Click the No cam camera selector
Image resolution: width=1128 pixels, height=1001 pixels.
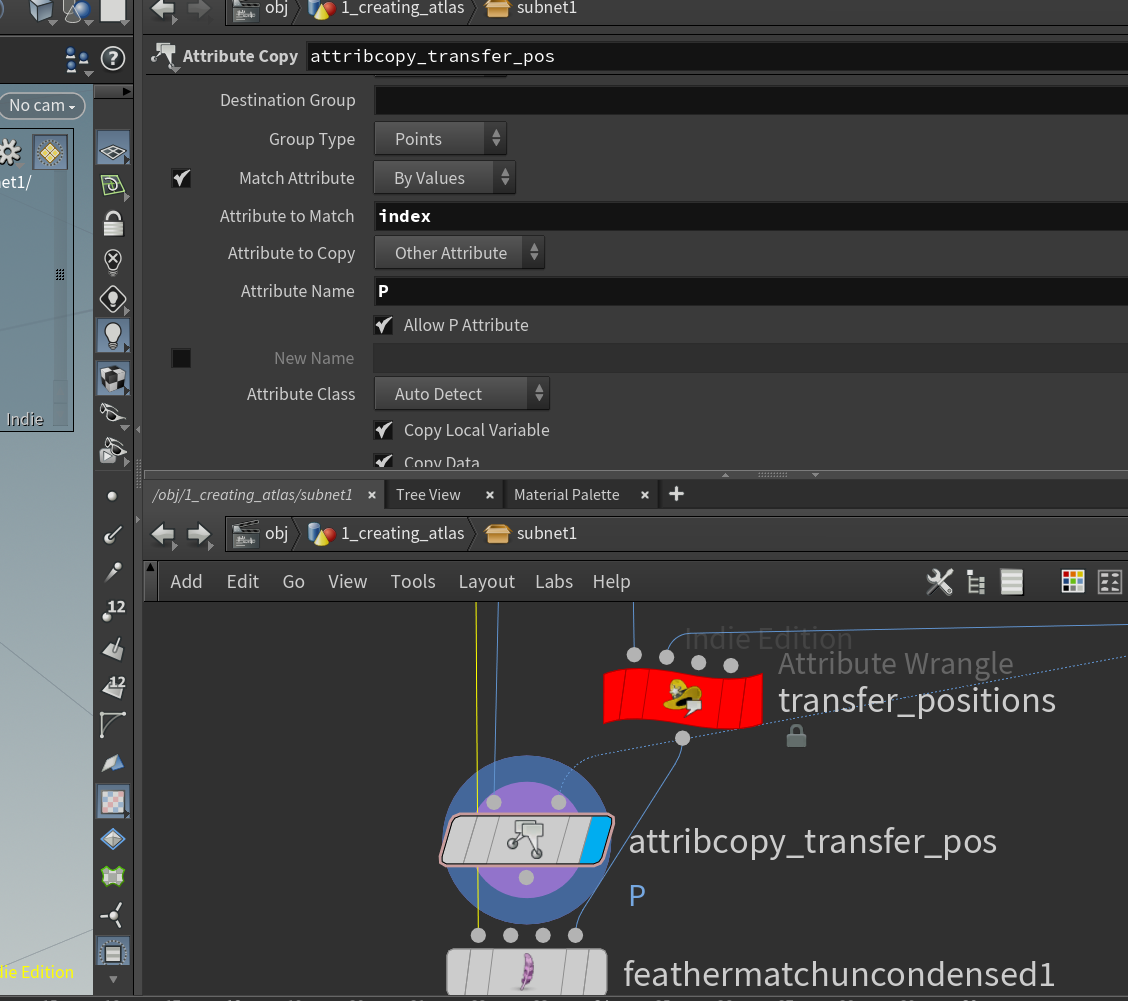pos(40,105)
